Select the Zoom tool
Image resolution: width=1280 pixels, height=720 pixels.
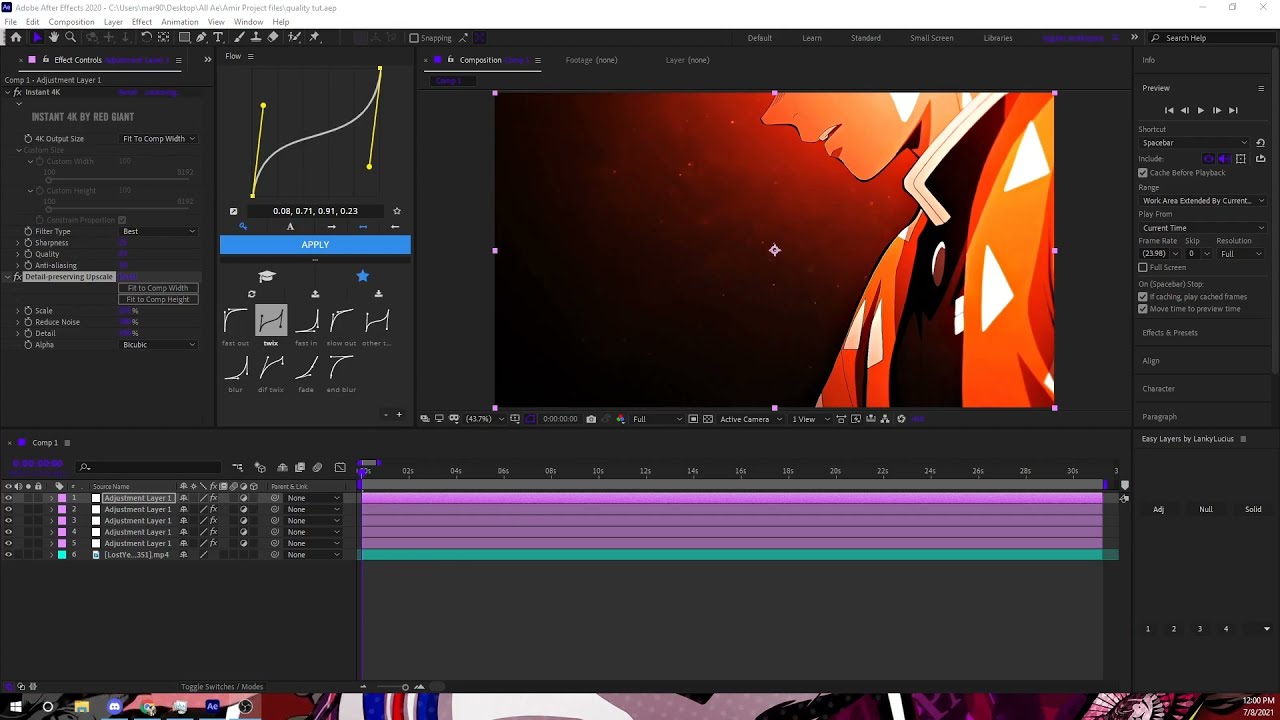point(70,37)
